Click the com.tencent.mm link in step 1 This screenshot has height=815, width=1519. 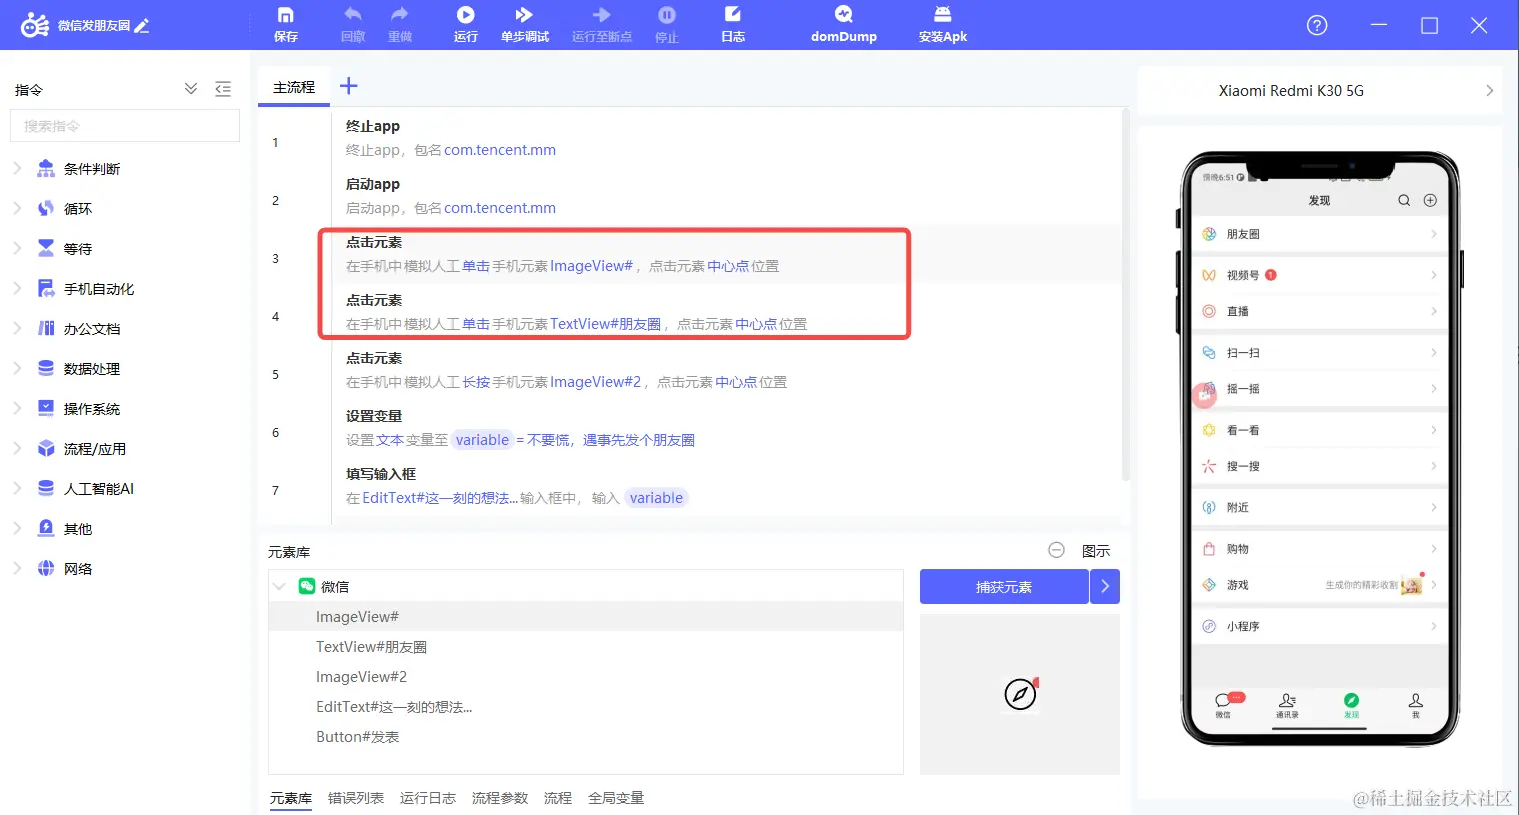click(x=500, y=150)
